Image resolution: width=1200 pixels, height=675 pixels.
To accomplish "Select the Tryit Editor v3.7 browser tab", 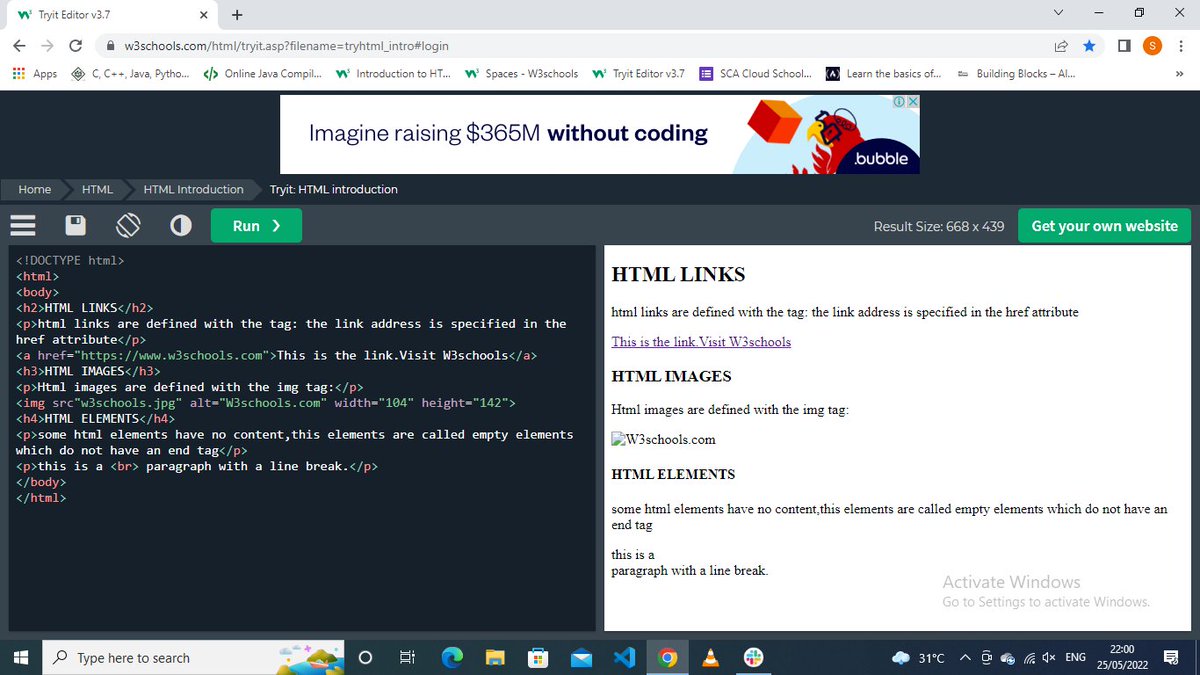I will coord(110,15).
